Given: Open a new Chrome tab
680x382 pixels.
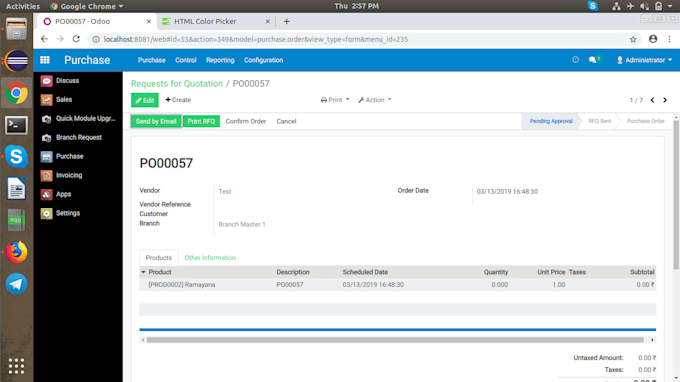Looking at the screenshot, I should (286, 21).
